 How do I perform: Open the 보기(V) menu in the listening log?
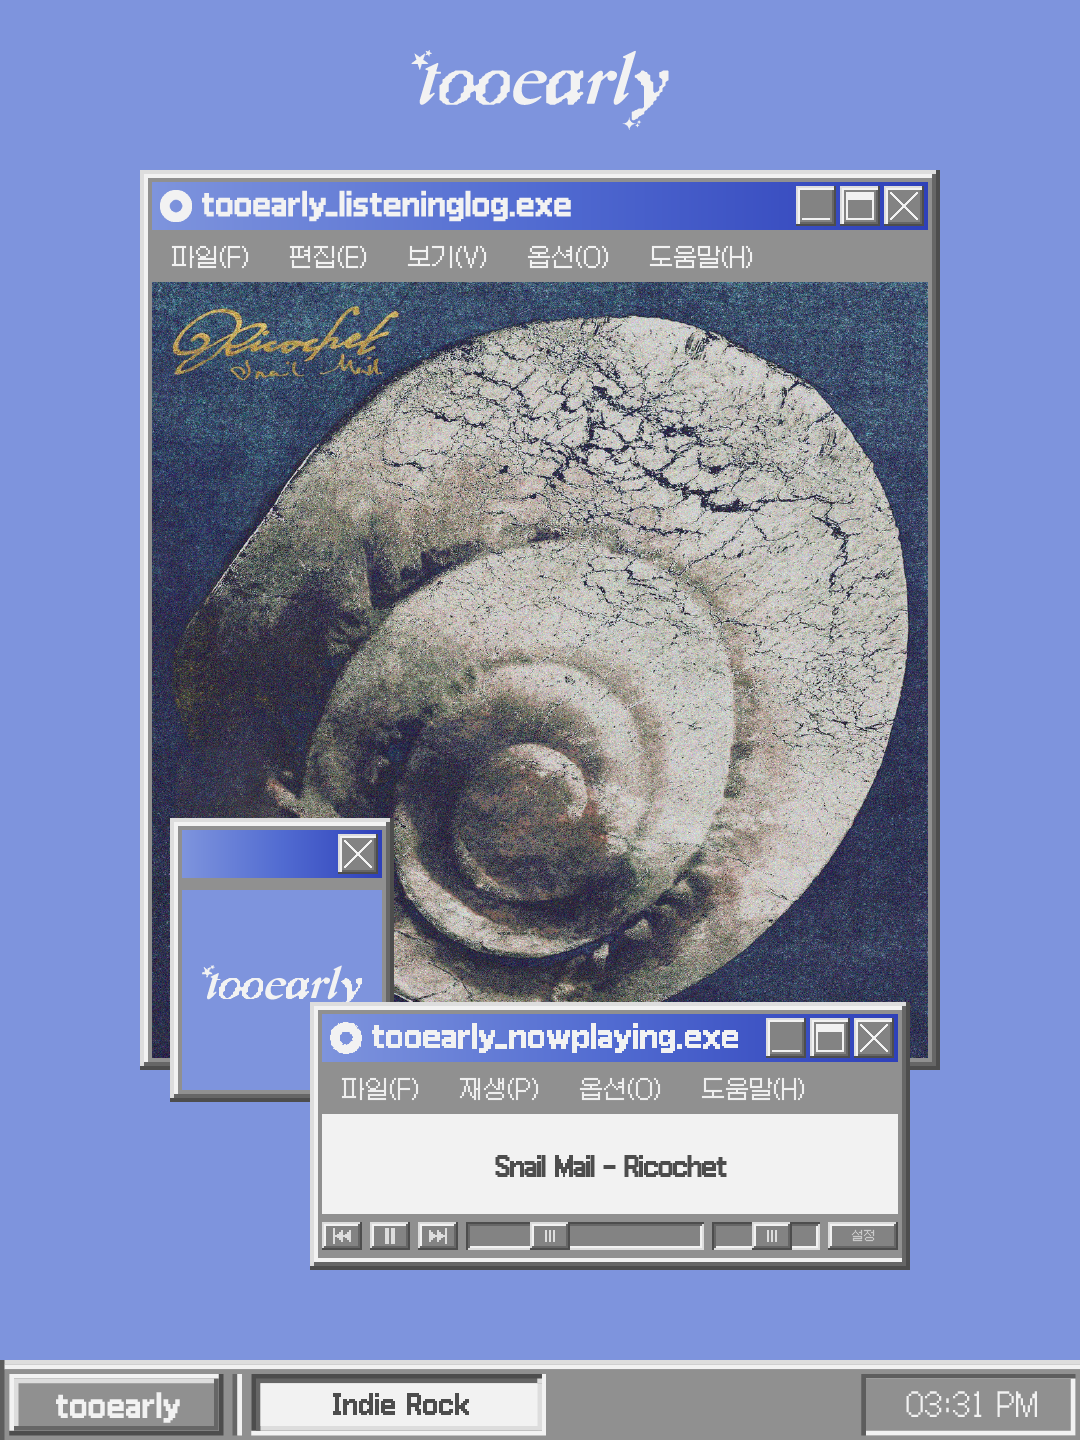tap(444, 257)
